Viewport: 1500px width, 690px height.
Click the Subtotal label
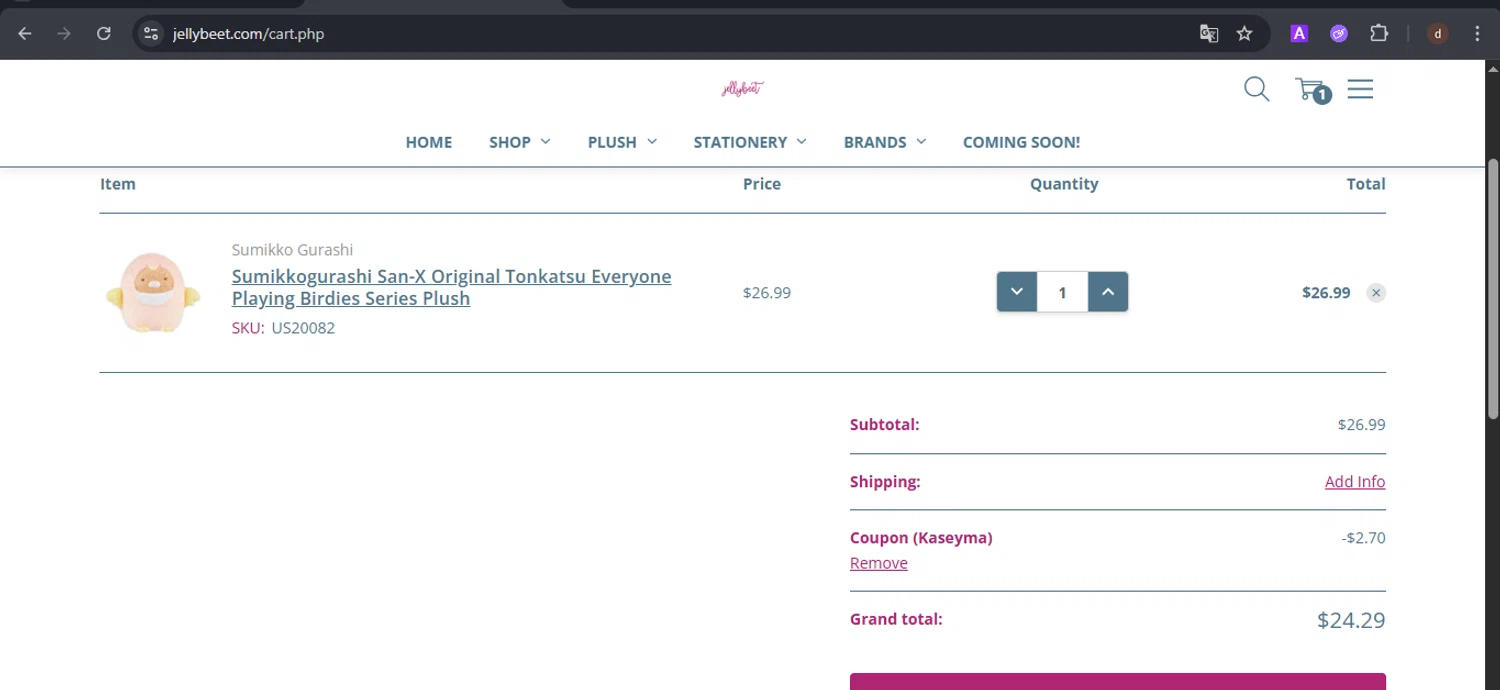[x=884, y=424]
